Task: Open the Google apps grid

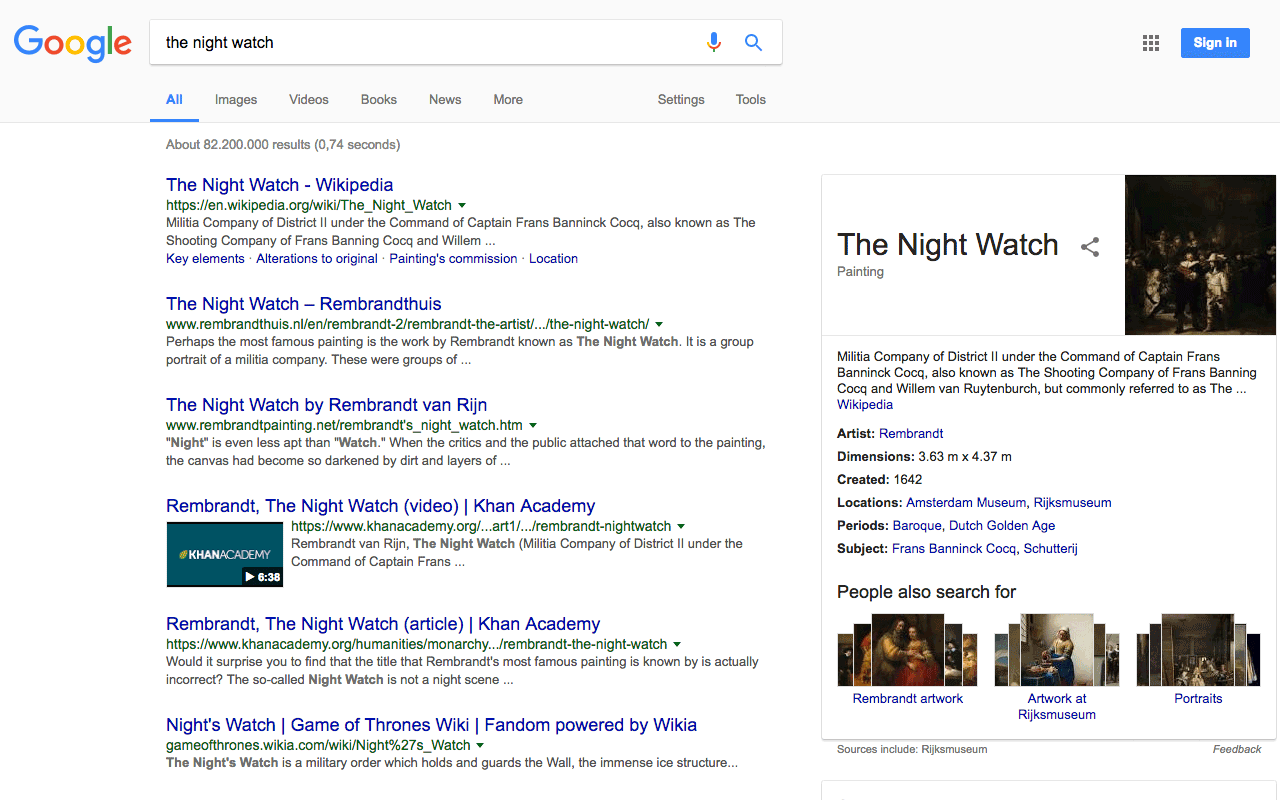Action: (x=1150, y=43)
